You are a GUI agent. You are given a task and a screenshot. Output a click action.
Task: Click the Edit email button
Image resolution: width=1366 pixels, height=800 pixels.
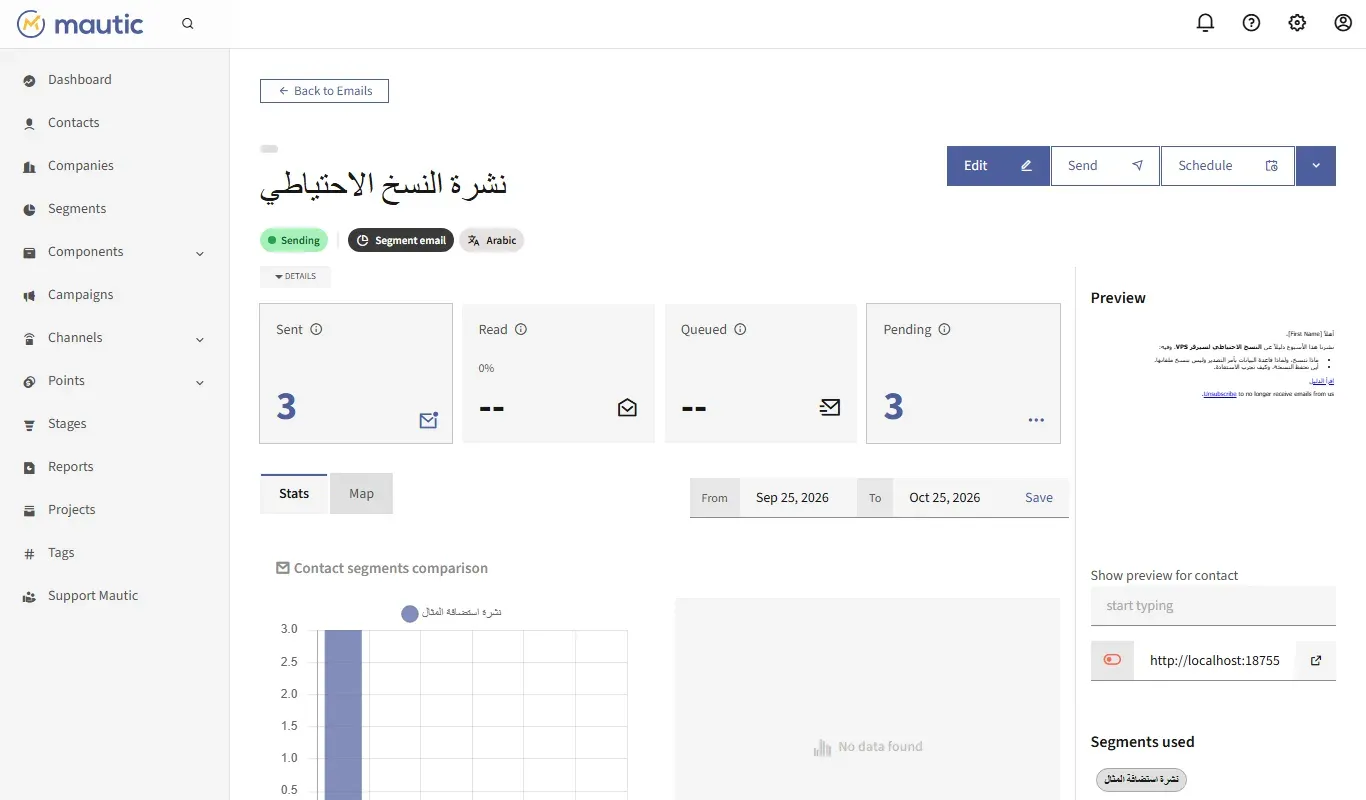tap(998, 166)
